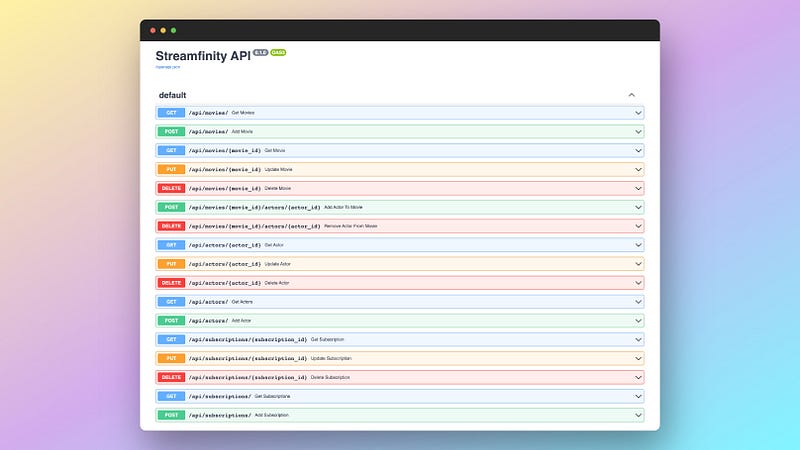Click the PUT badge for Update Actor

pyautogui.click(x=171, y=264)
